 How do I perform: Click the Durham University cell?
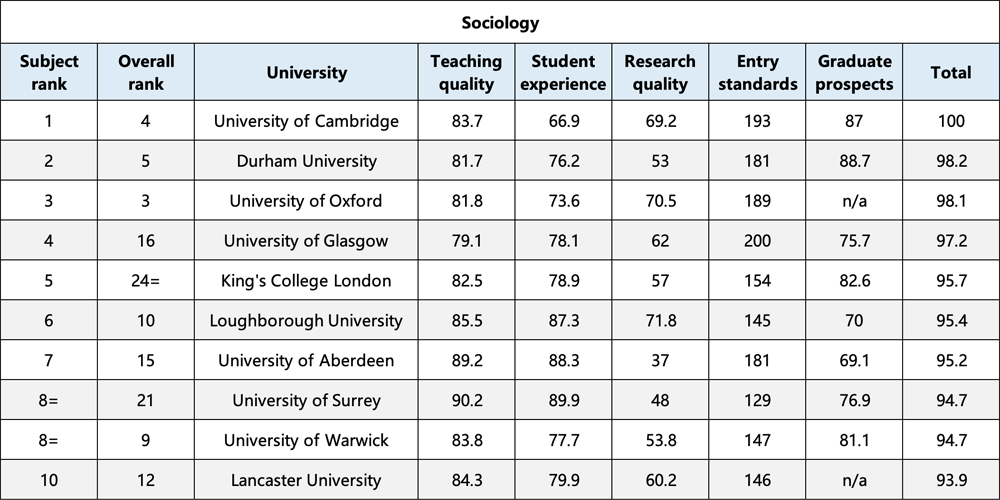(x=306, y=161)
